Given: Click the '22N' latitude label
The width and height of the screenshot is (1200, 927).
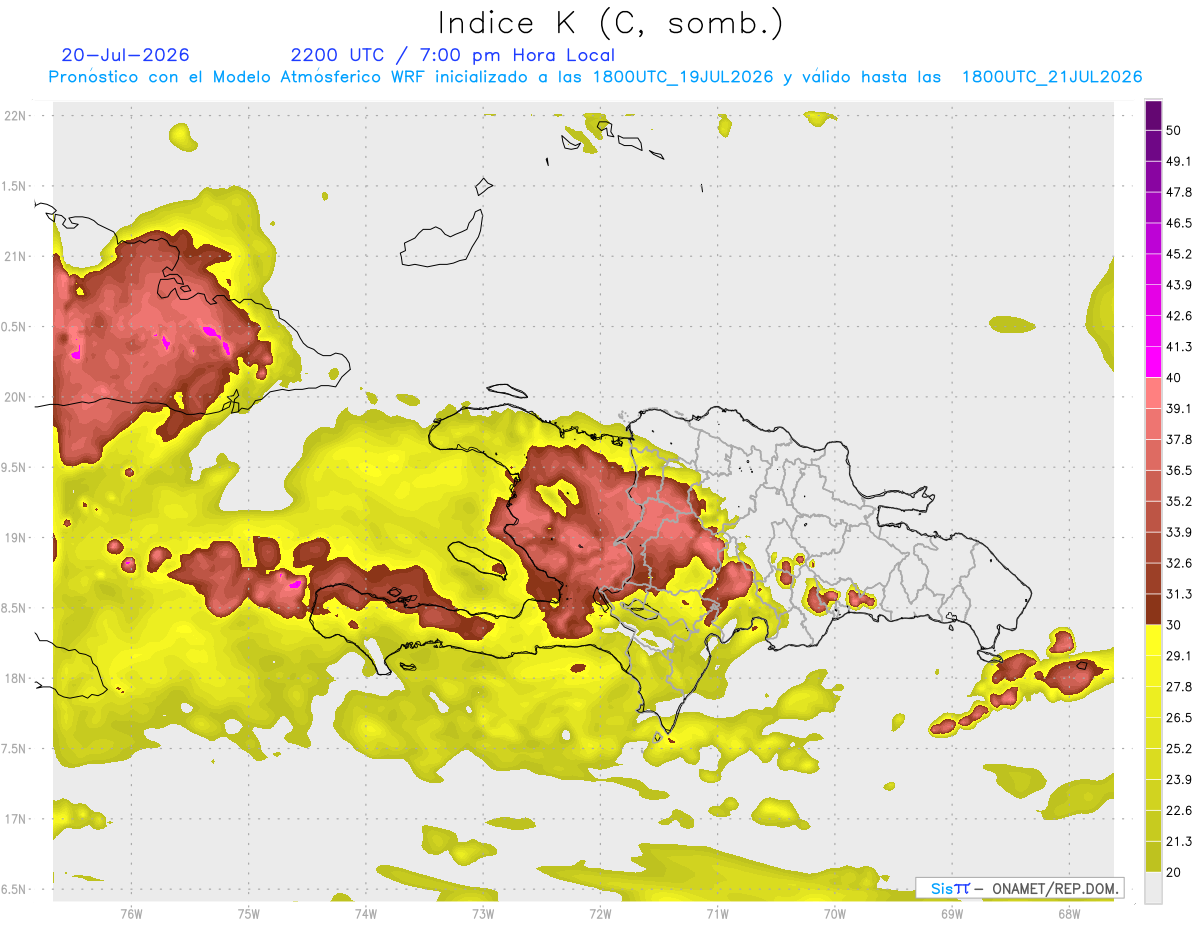Looking at the screenshot, I should click(x=16, y=116).
